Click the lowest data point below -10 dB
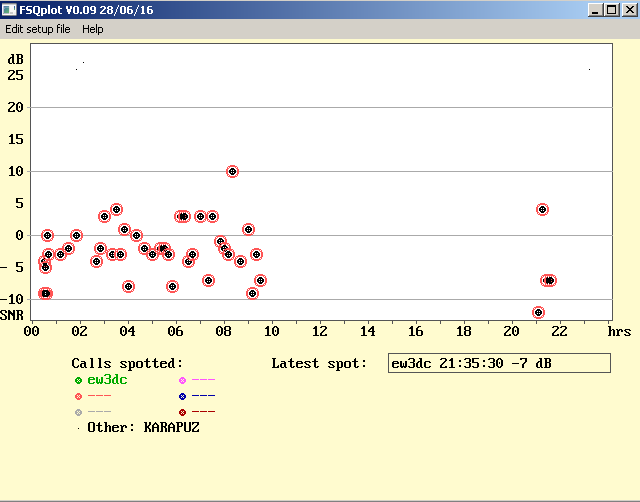The image size is (640, 502). pos(538,313)
